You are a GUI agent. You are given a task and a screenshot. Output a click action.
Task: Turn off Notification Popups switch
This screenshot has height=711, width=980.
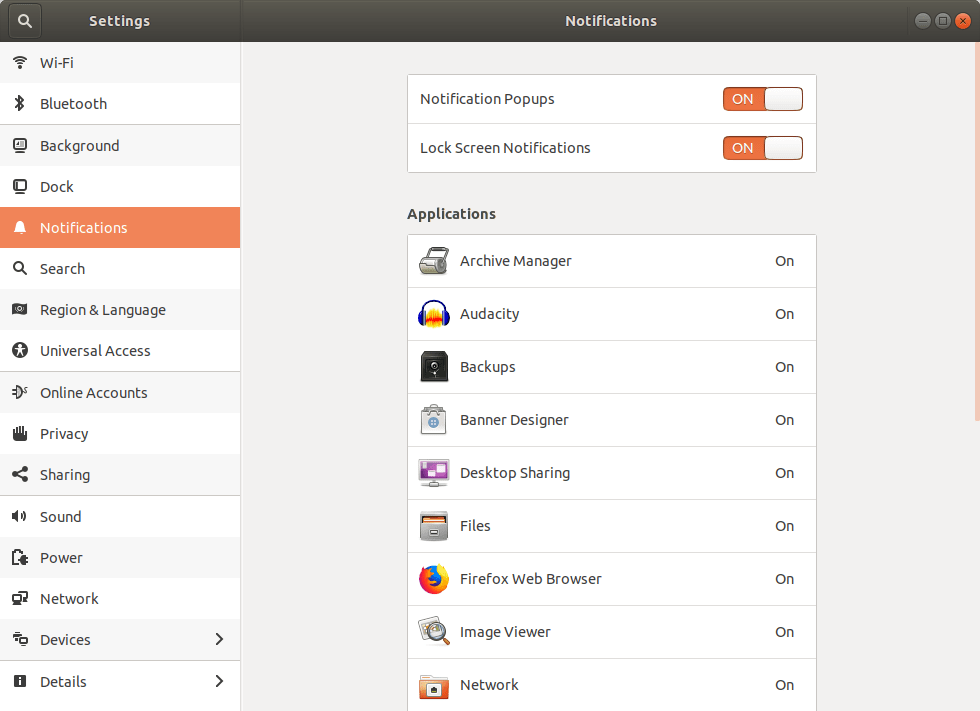(x=762, y=99)
